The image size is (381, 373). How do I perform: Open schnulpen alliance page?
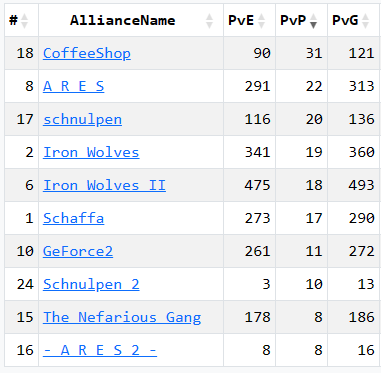[x=82, y=119]
